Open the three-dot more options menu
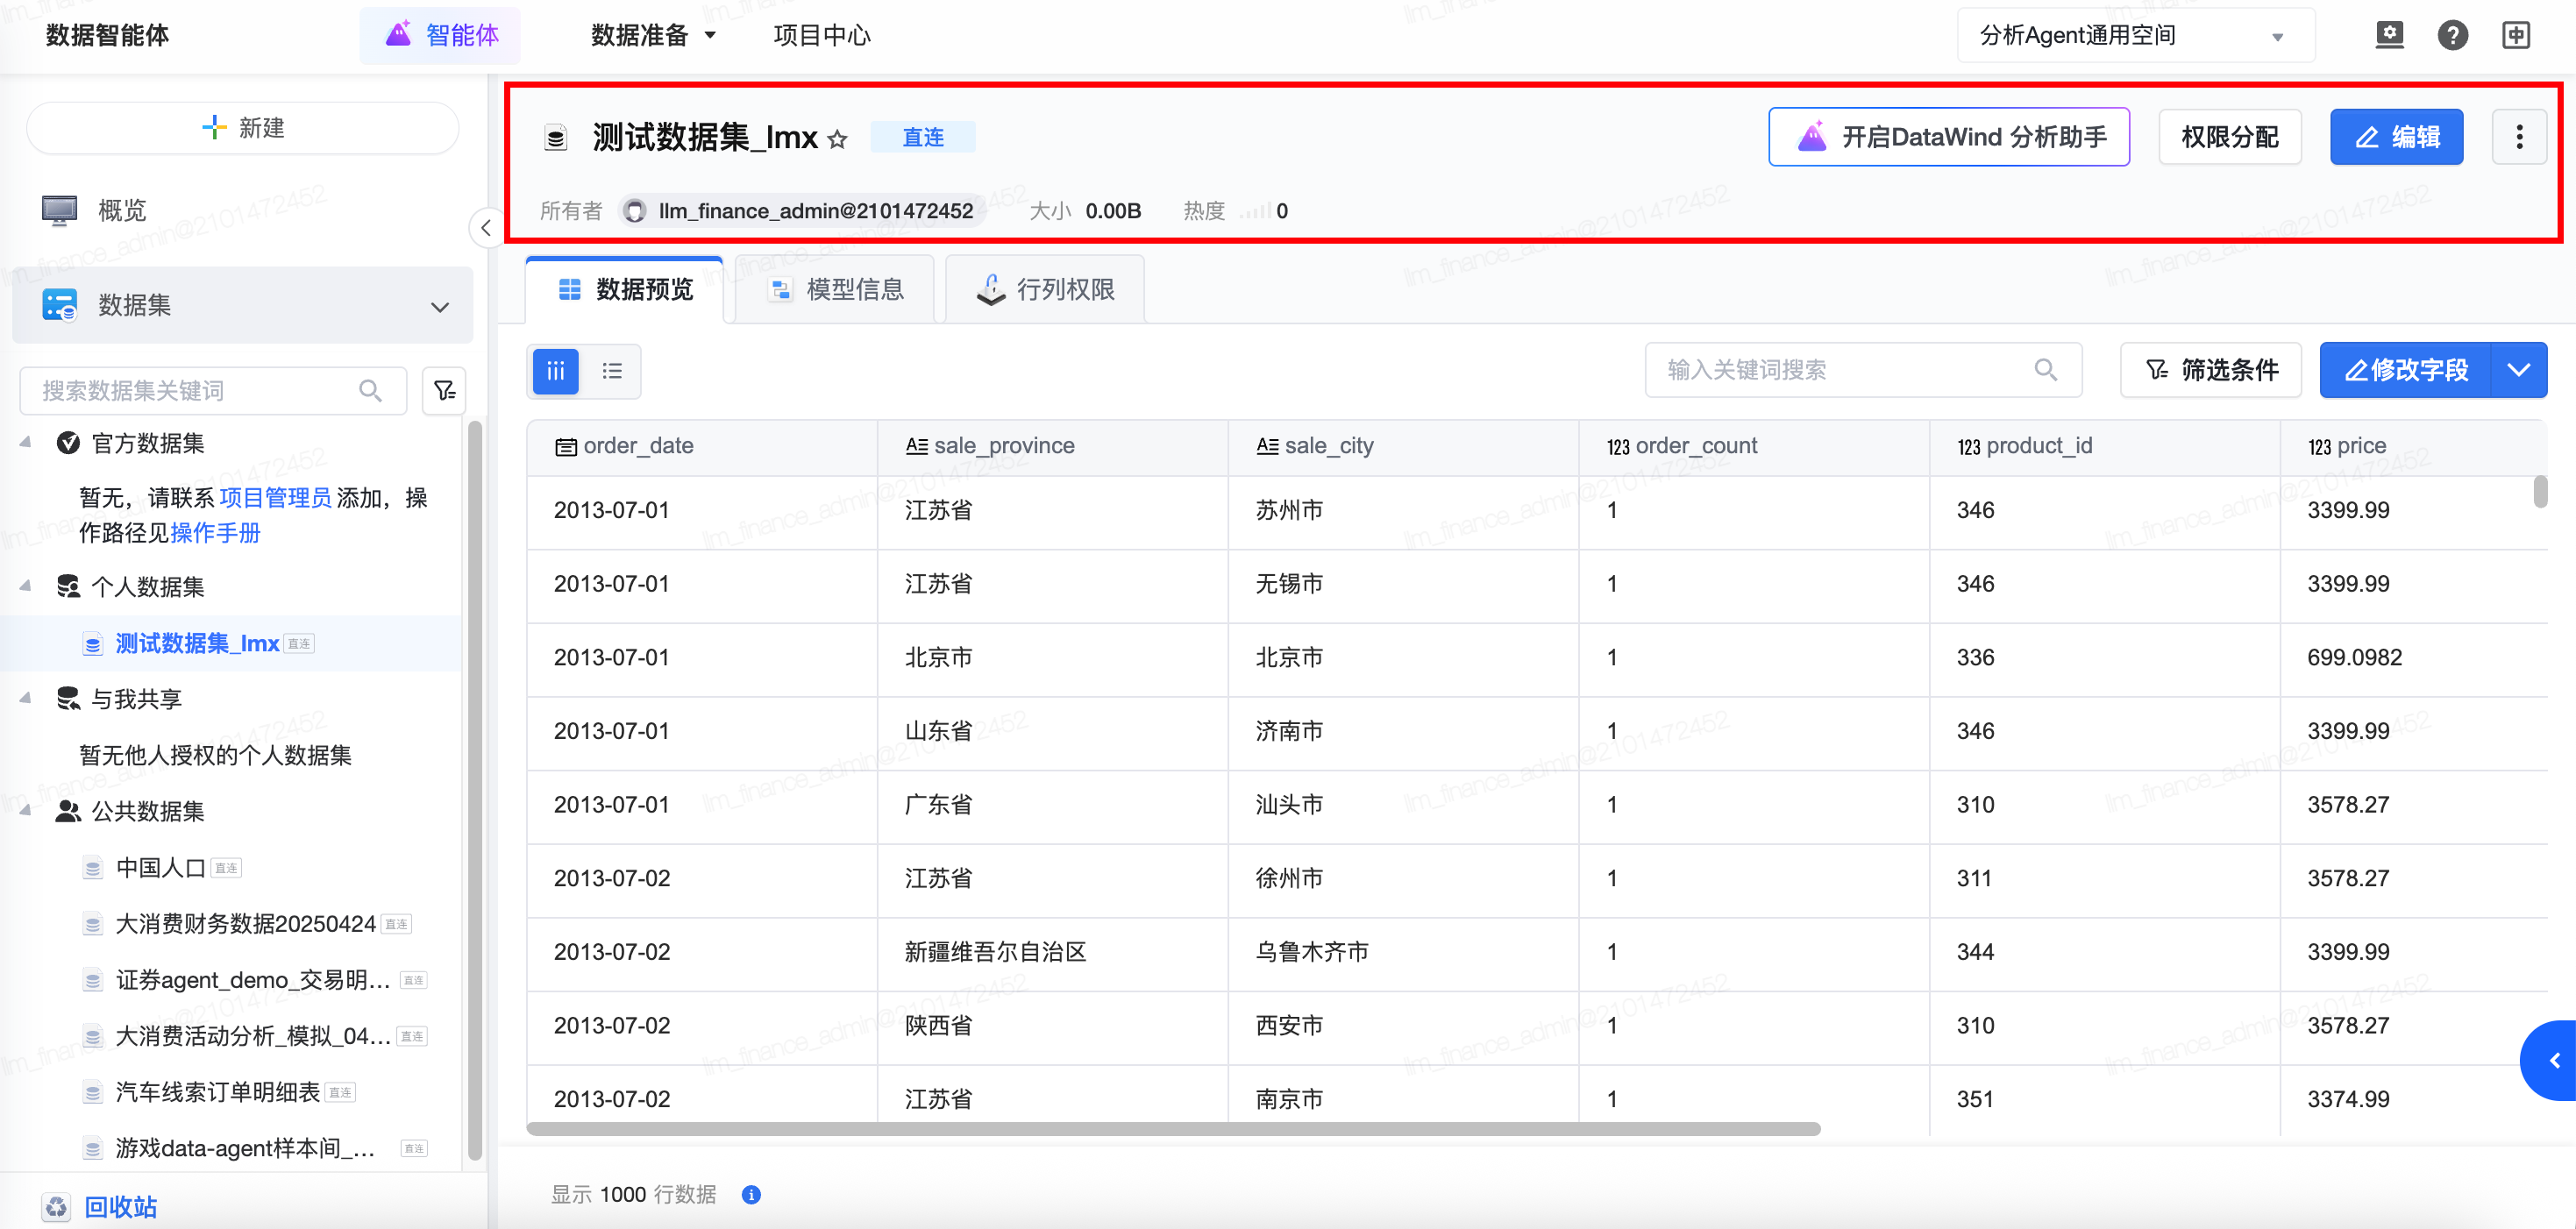 (2518, 137)
